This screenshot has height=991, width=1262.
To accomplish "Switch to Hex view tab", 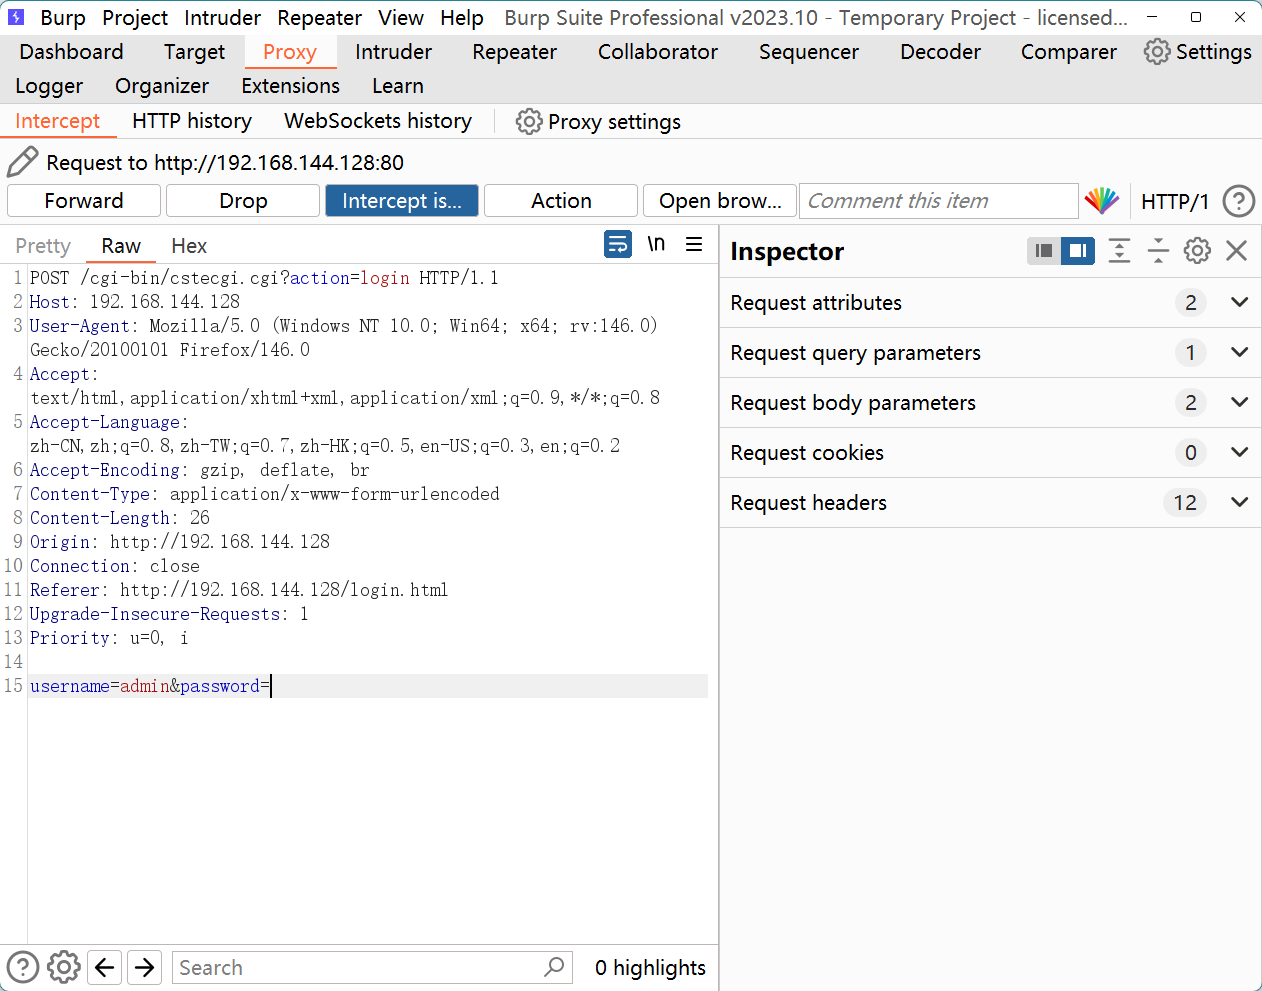I will click(189, 246).
